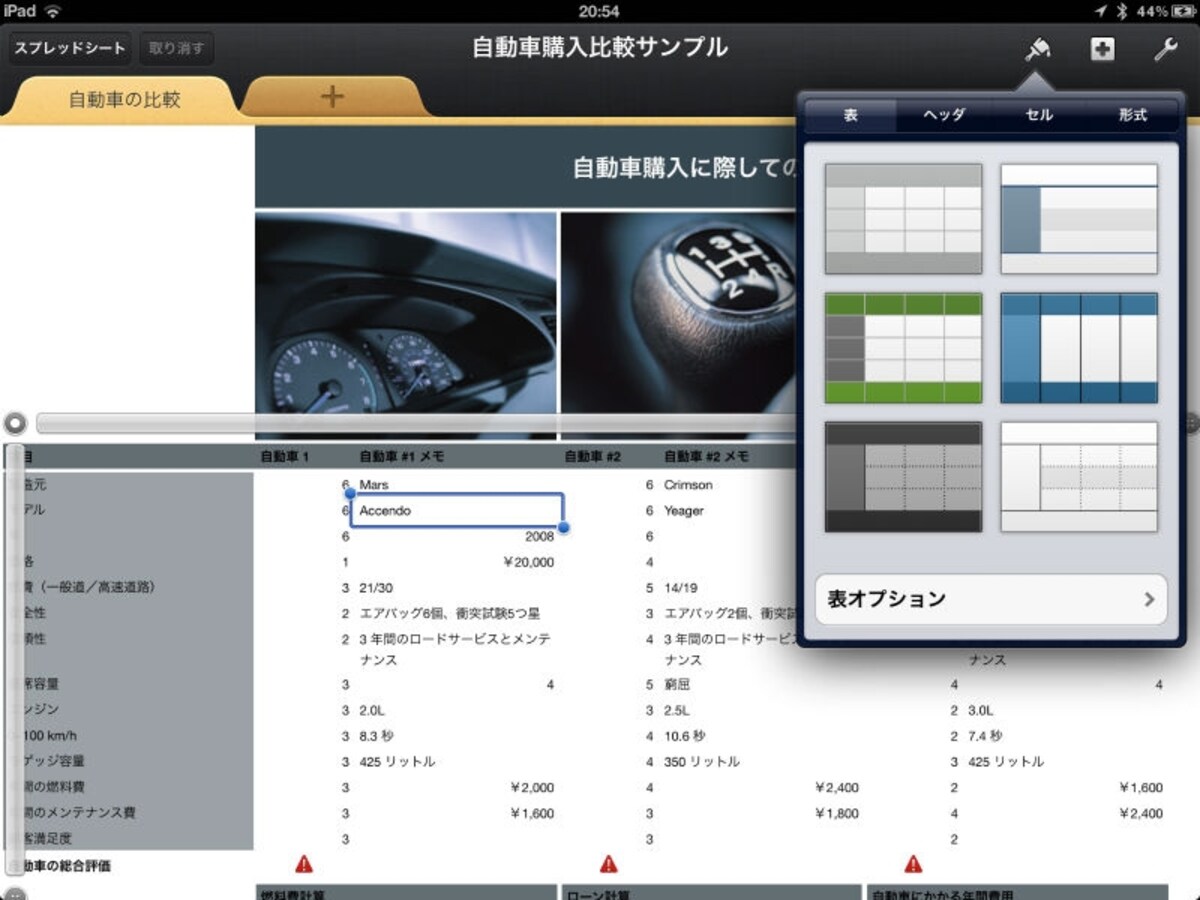Choose the plain white dotted table style
Image resolution: width=1200 pixels, height=900 pixels.
1079,477
